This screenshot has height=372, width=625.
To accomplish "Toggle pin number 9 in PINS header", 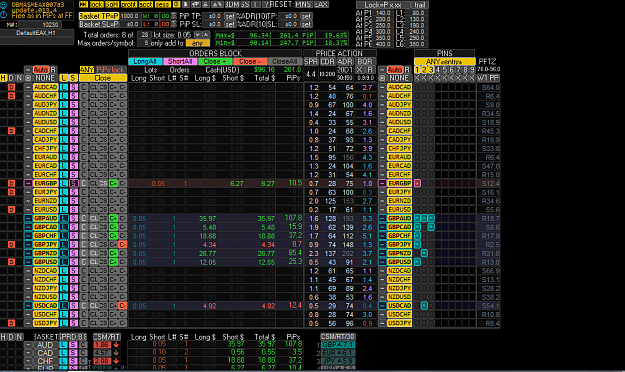I will click(x=472, y=70).
